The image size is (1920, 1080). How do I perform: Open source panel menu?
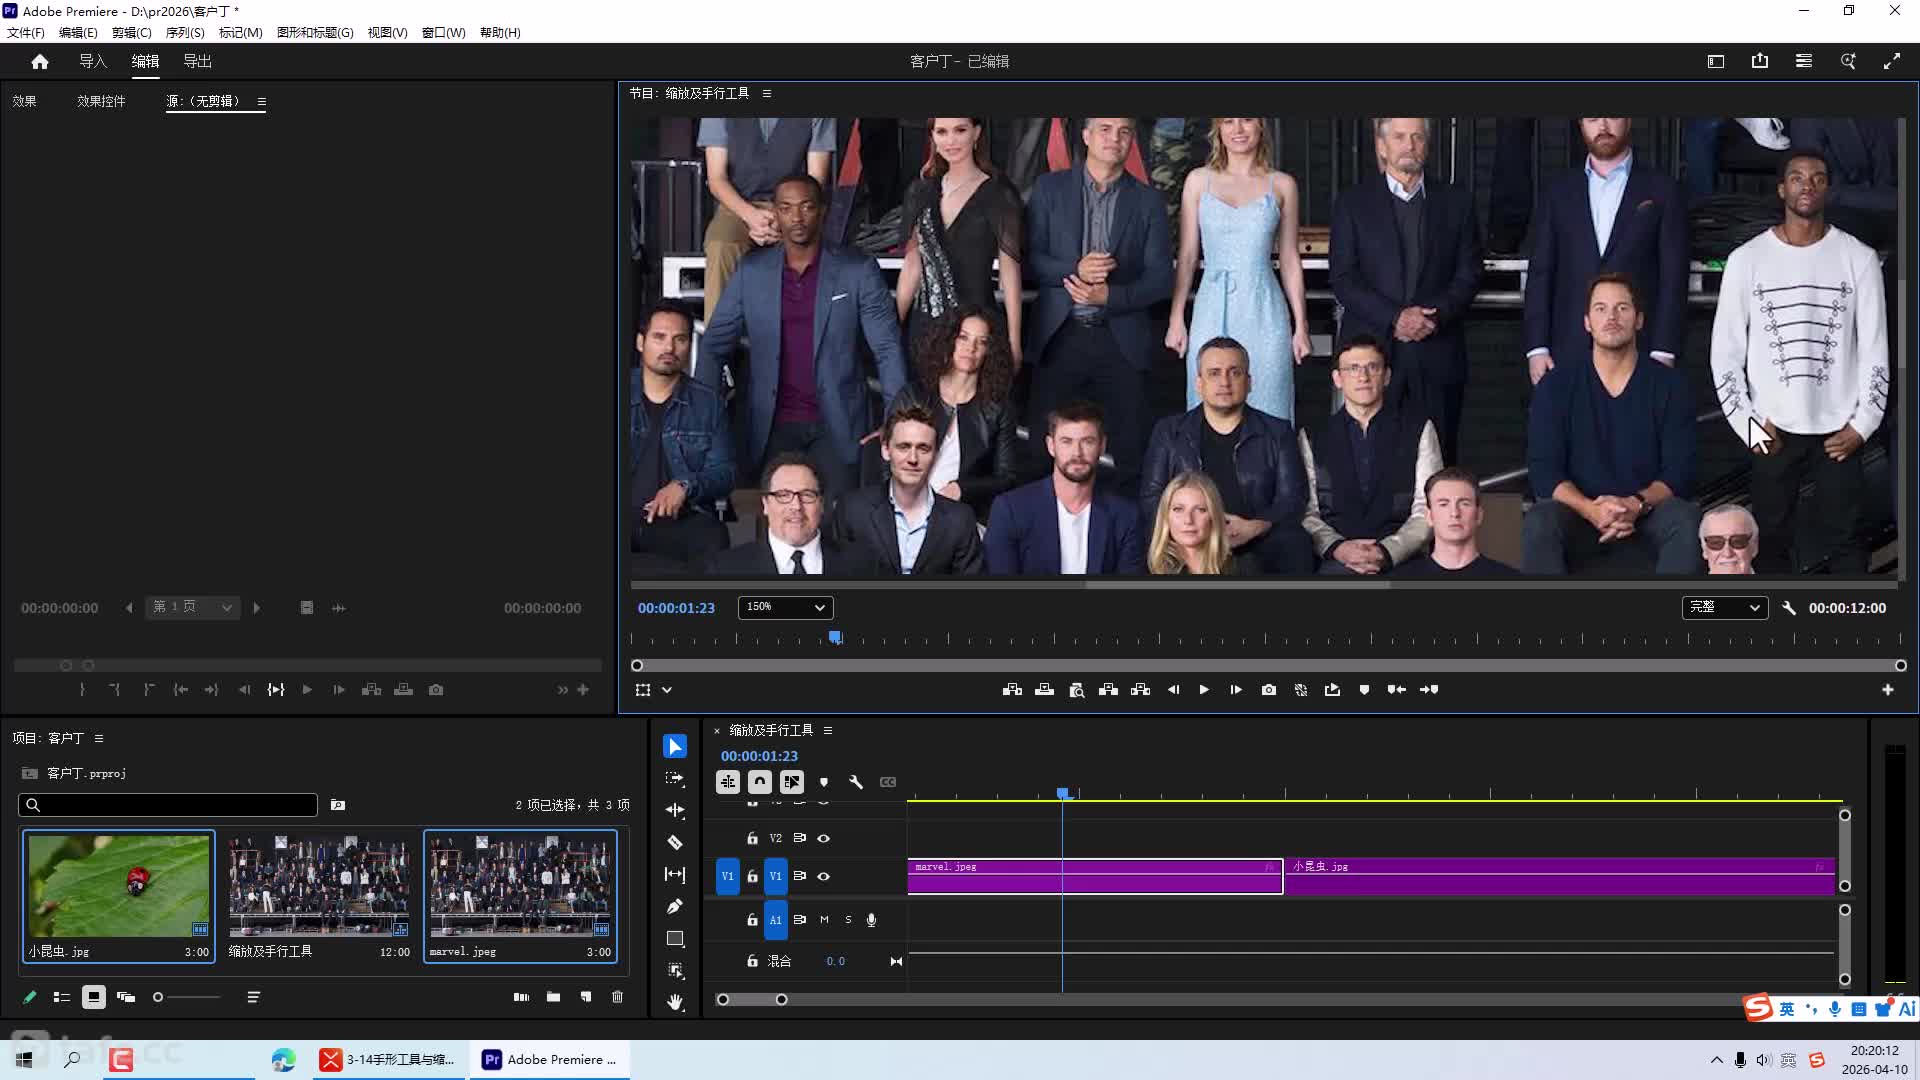(x=262, y=101)
